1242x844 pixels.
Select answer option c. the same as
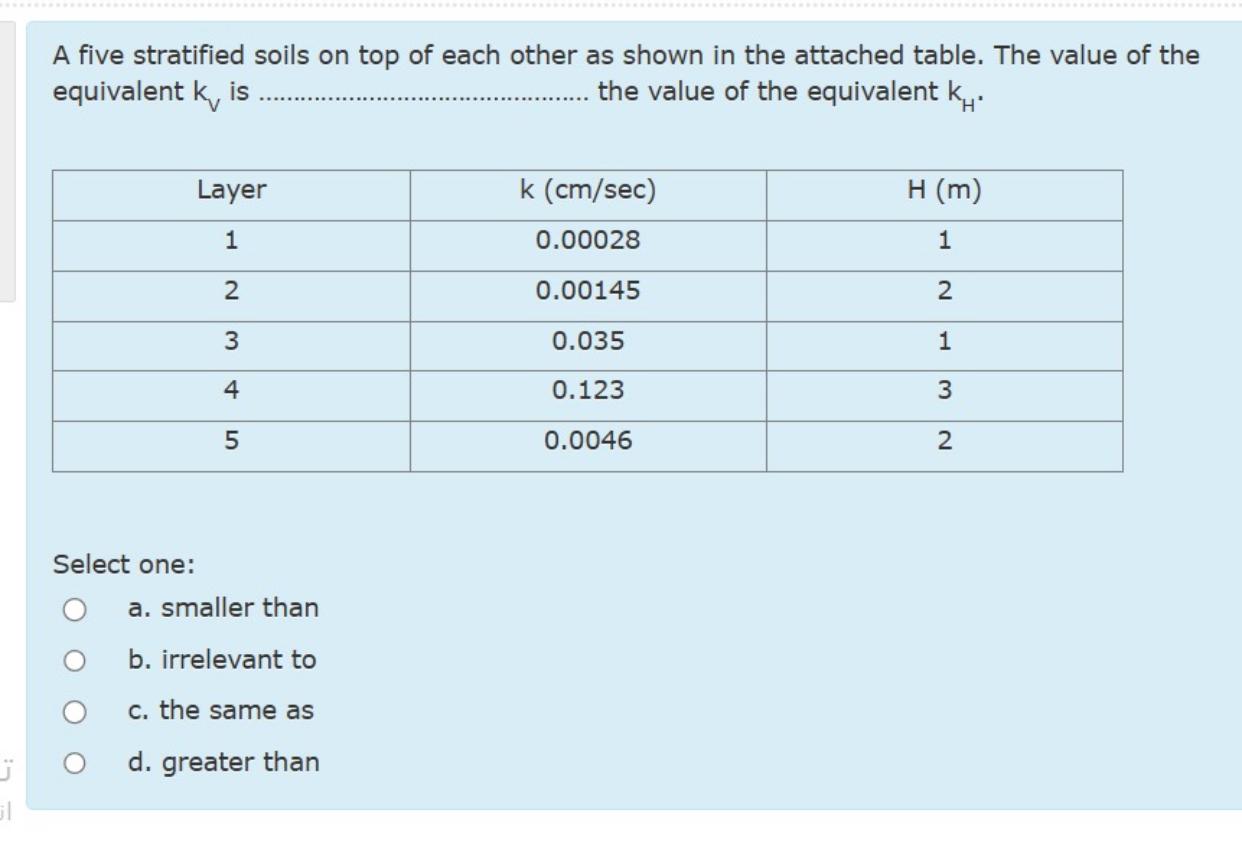tap(76, 711)
